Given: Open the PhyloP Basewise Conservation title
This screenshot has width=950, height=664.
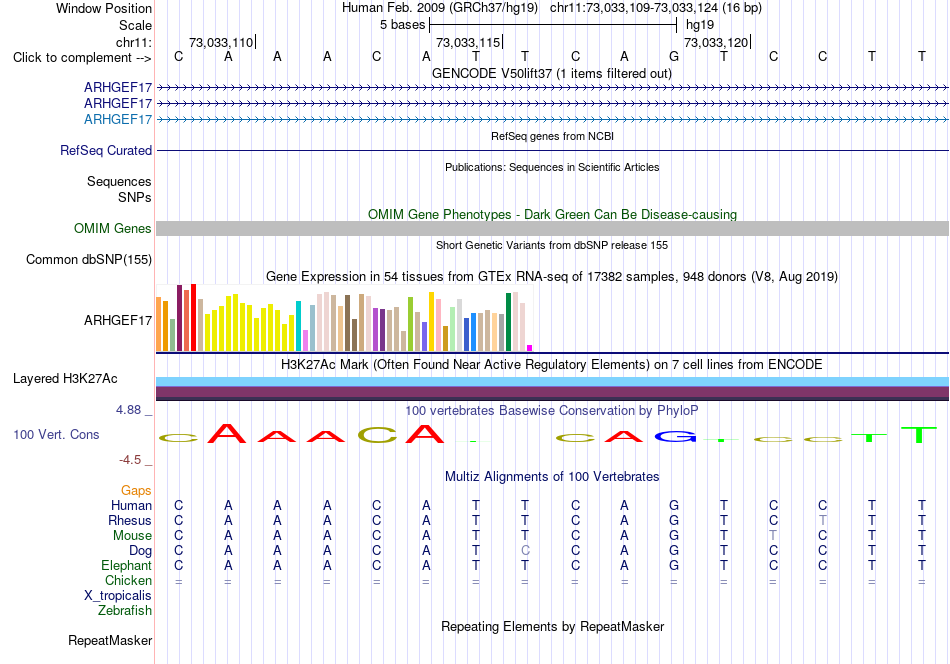Looking at the screenshot, I should tap(552, 411).
